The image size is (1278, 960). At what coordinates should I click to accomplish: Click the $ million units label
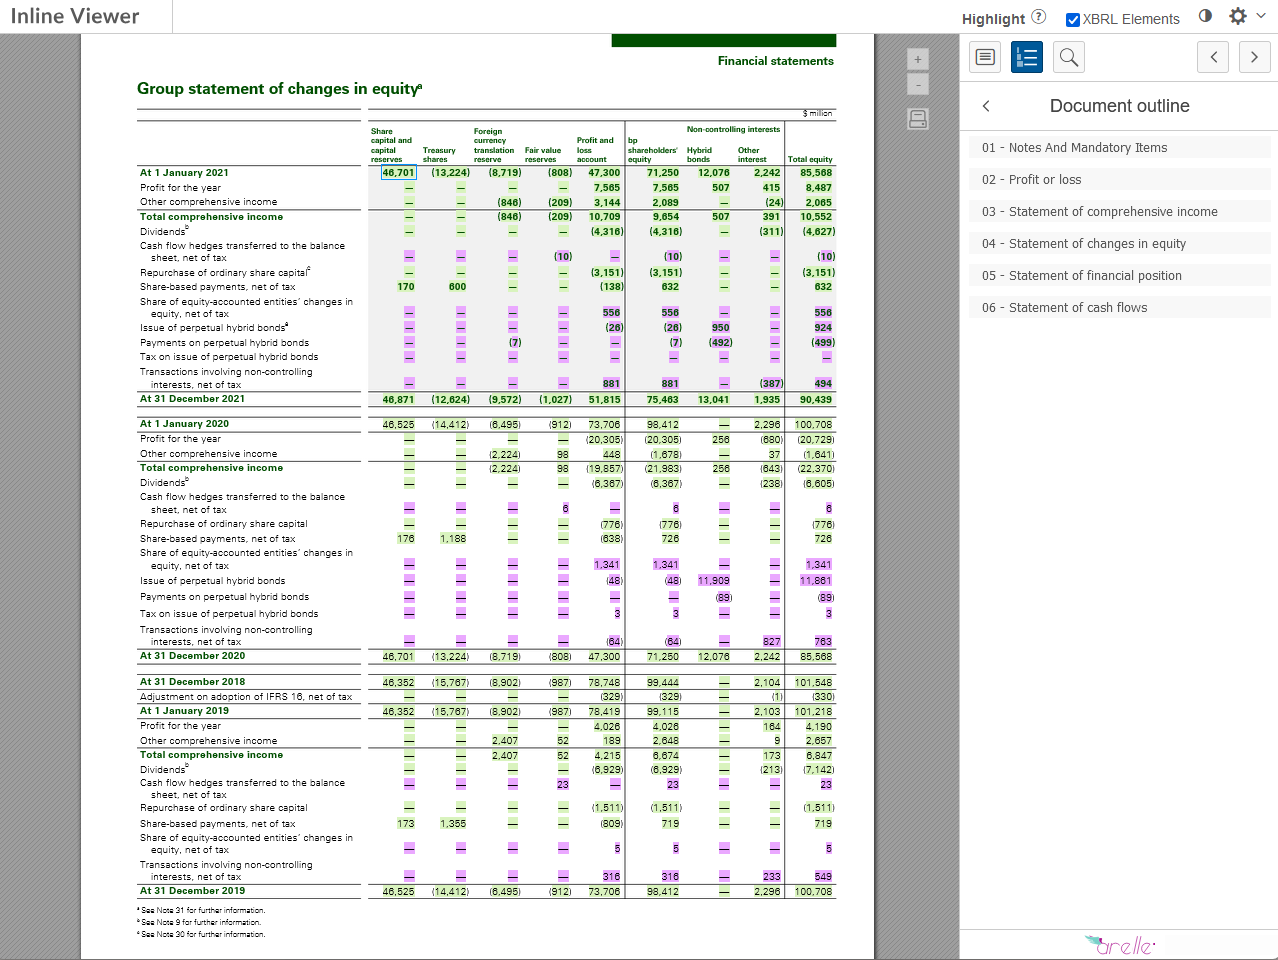pos(818,113)
